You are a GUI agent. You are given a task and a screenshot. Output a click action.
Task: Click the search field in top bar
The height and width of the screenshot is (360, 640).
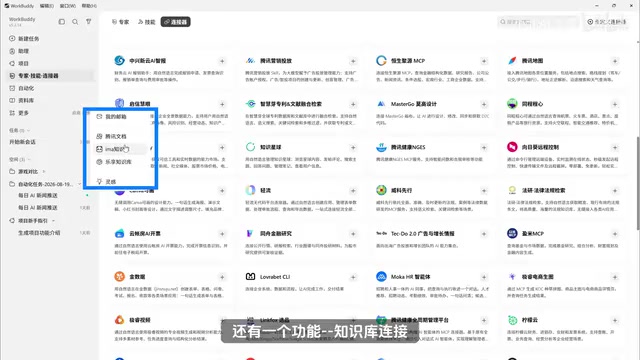tap(538, 22)
